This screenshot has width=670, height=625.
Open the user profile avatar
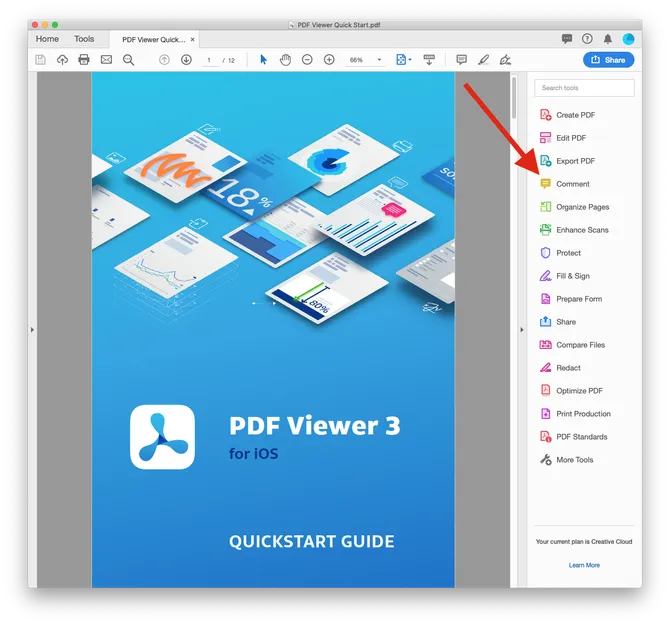pos(628,39)
